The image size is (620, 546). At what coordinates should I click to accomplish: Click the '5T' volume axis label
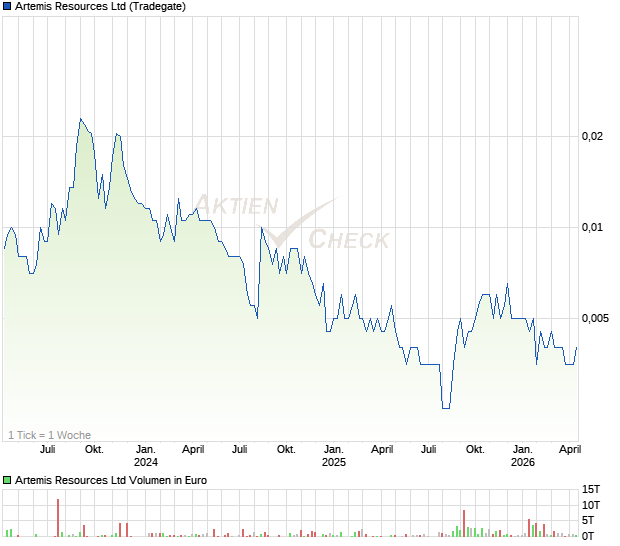click(588, 521)
